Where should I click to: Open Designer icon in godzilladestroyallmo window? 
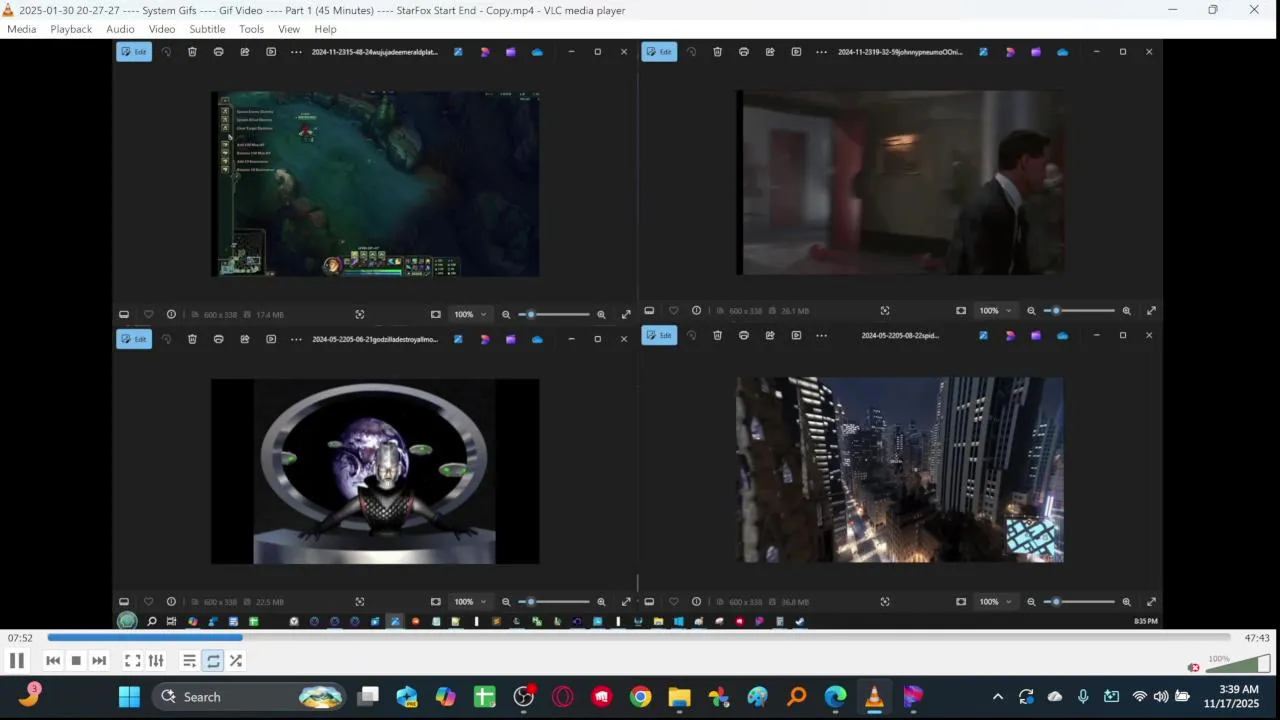point(485,339)
